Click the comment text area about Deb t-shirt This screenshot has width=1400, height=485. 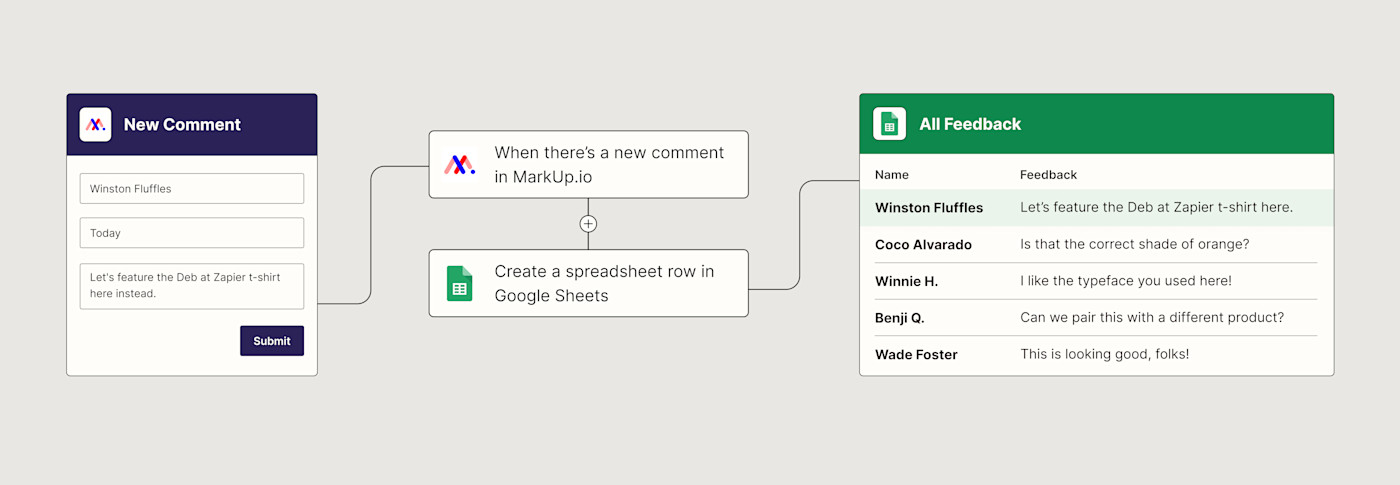coord(192,286)
